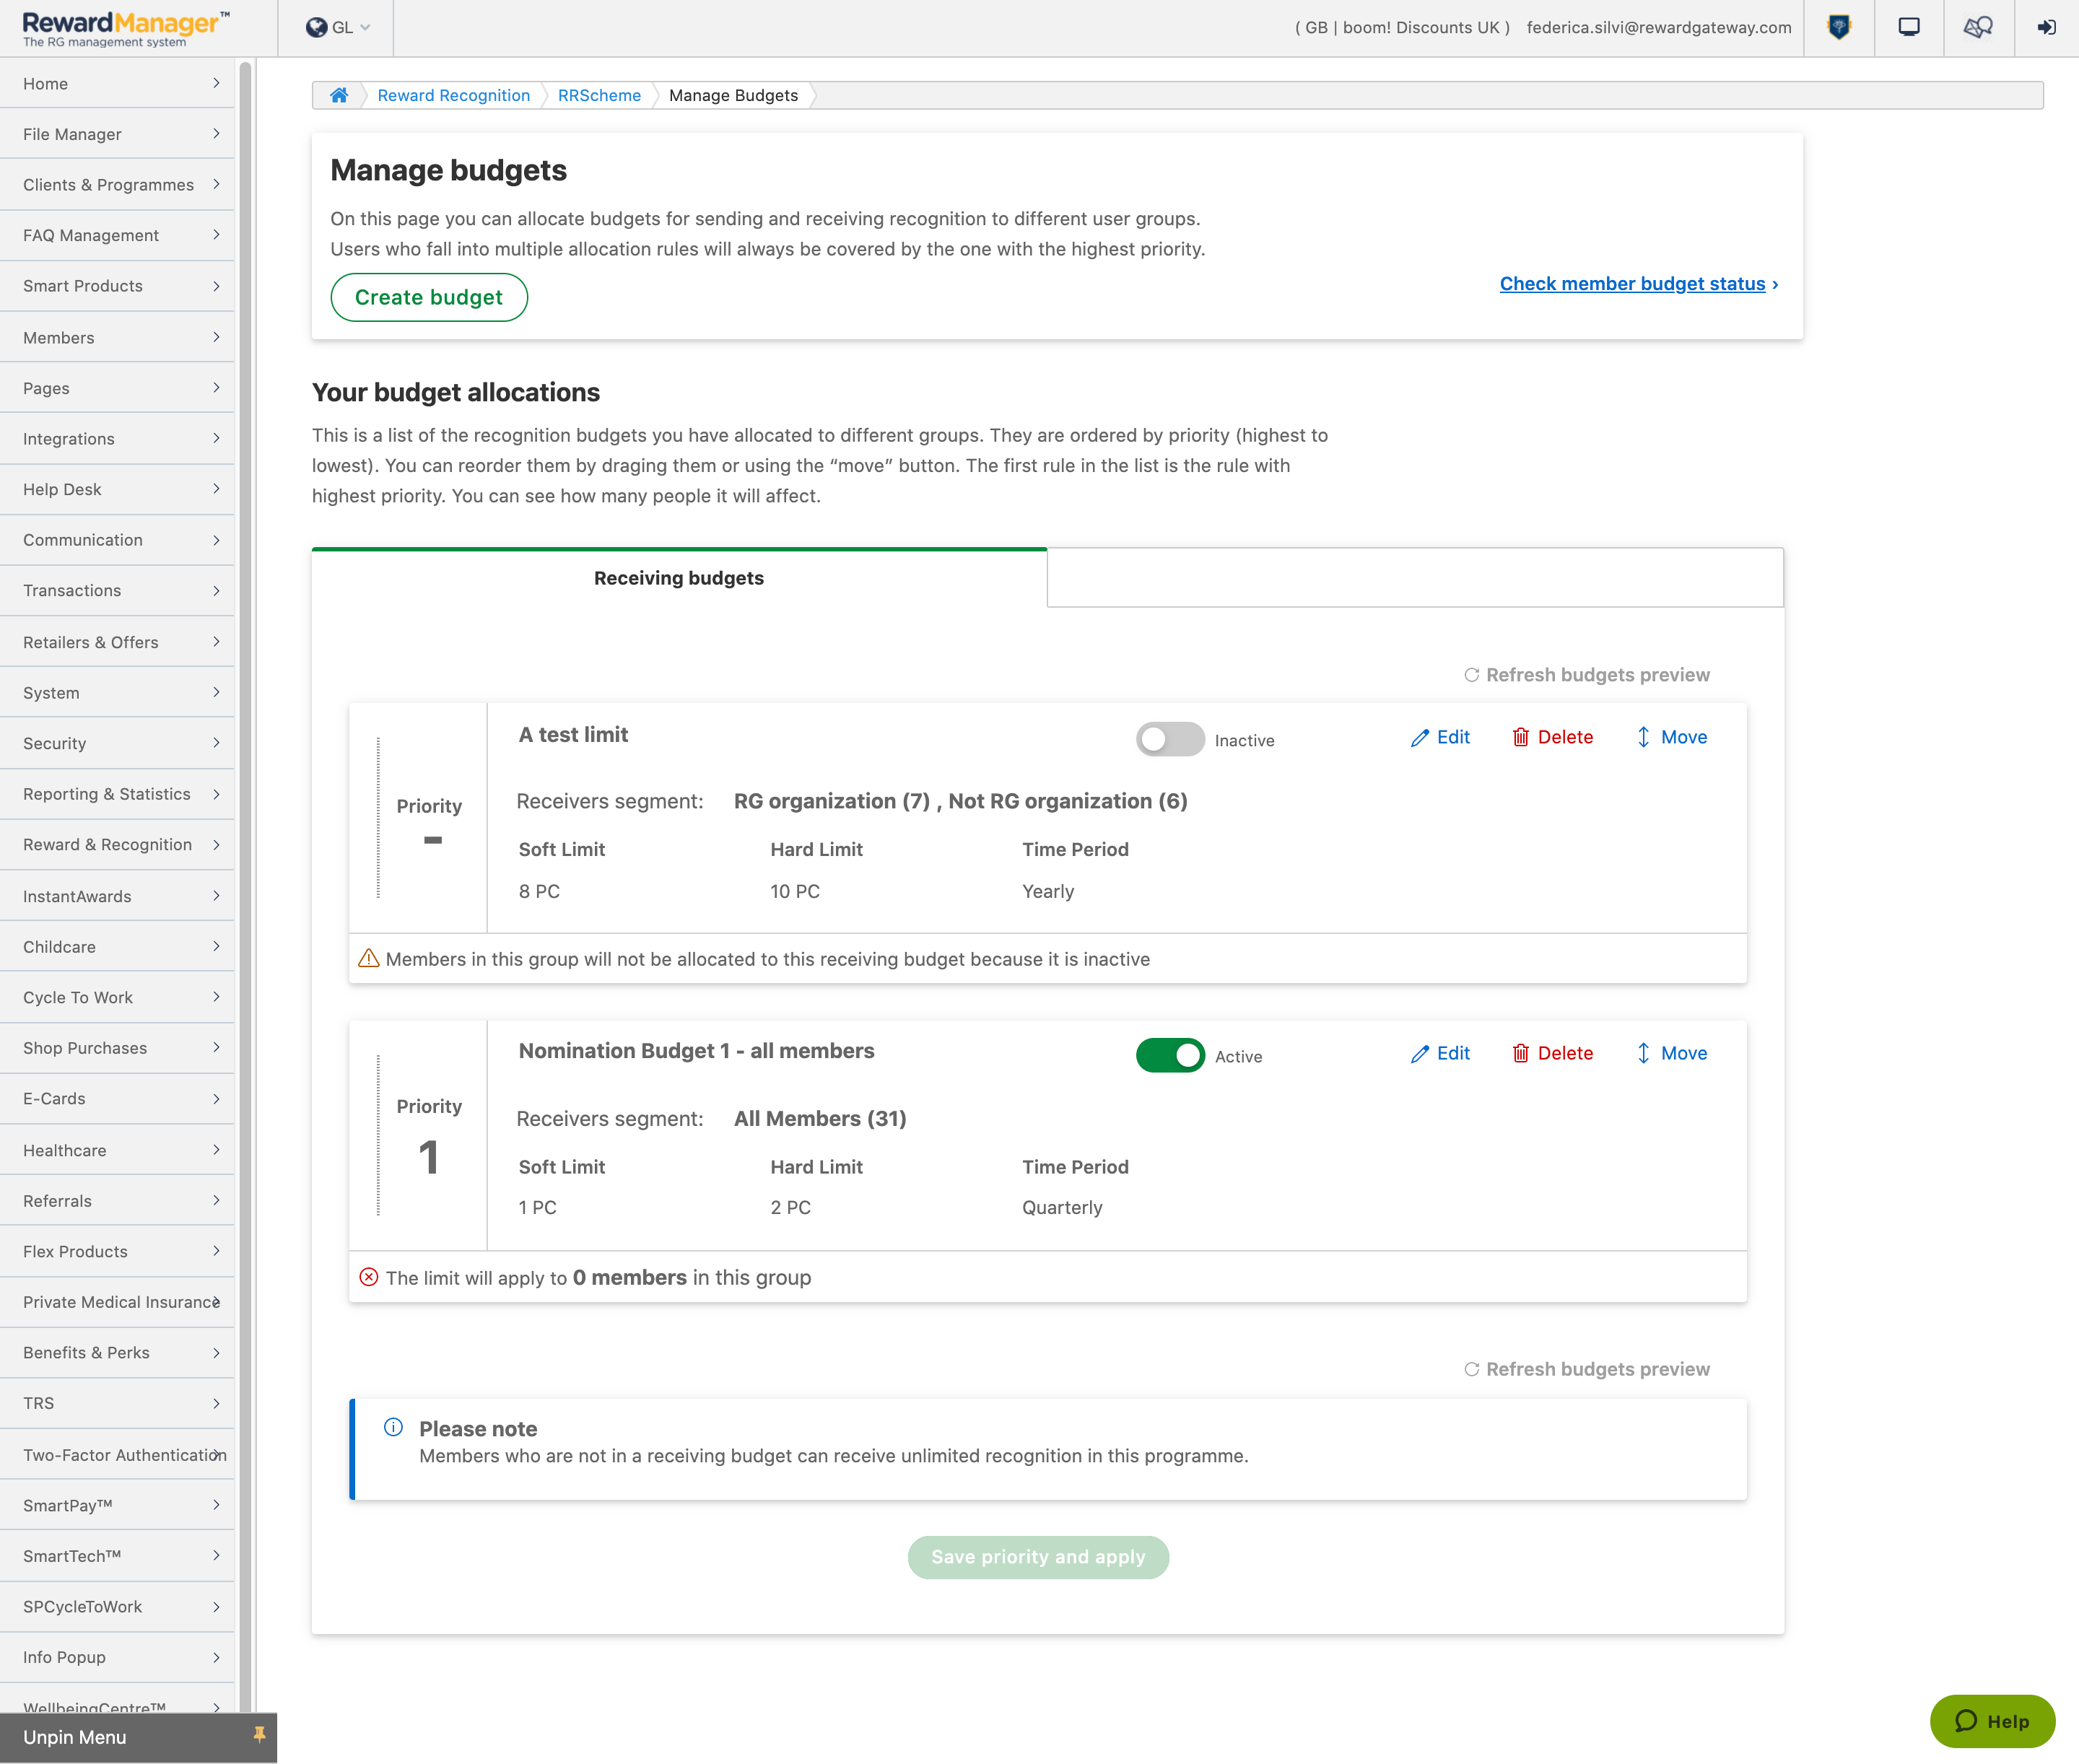Open Check member budget status link
This screenshot has height=1764, width=2079.
tap(1639, 284)
